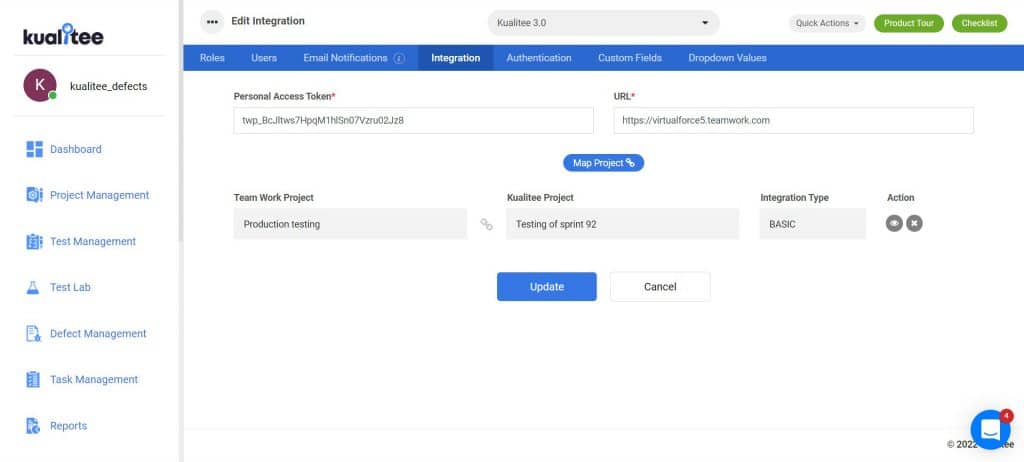1024x462 pixels.
Task: Open the chat support bubble icon
Action: pyautogui.click(x=991, y=429)
